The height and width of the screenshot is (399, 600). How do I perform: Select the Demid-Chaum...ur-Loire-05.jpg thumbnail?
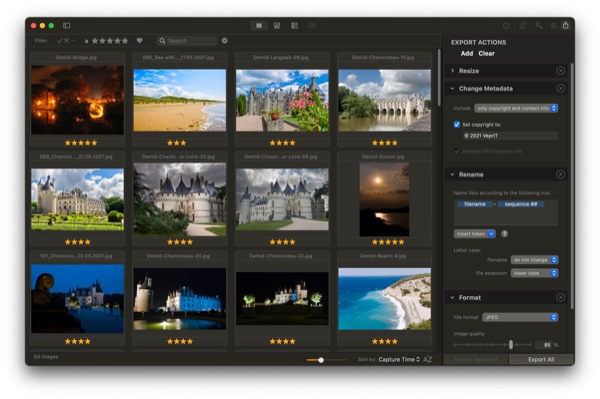(x=179, y=199)
